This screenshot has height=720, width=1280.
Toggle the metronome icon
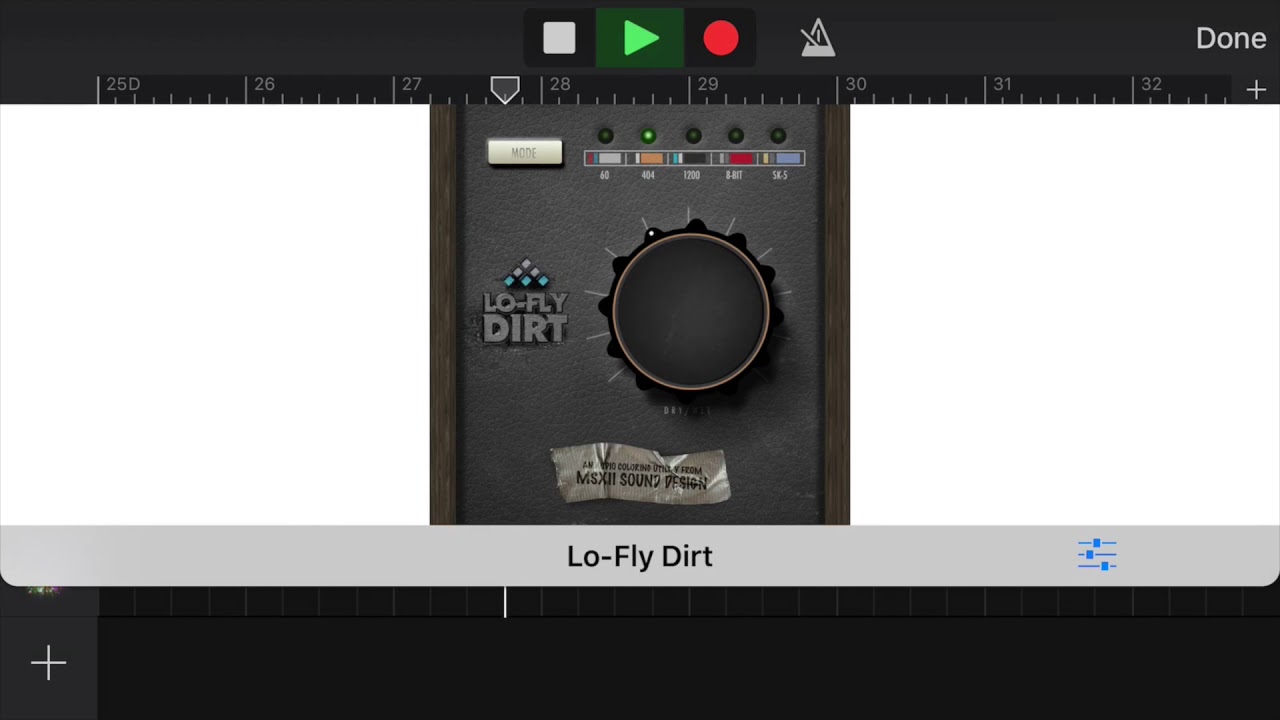(818, 38)
